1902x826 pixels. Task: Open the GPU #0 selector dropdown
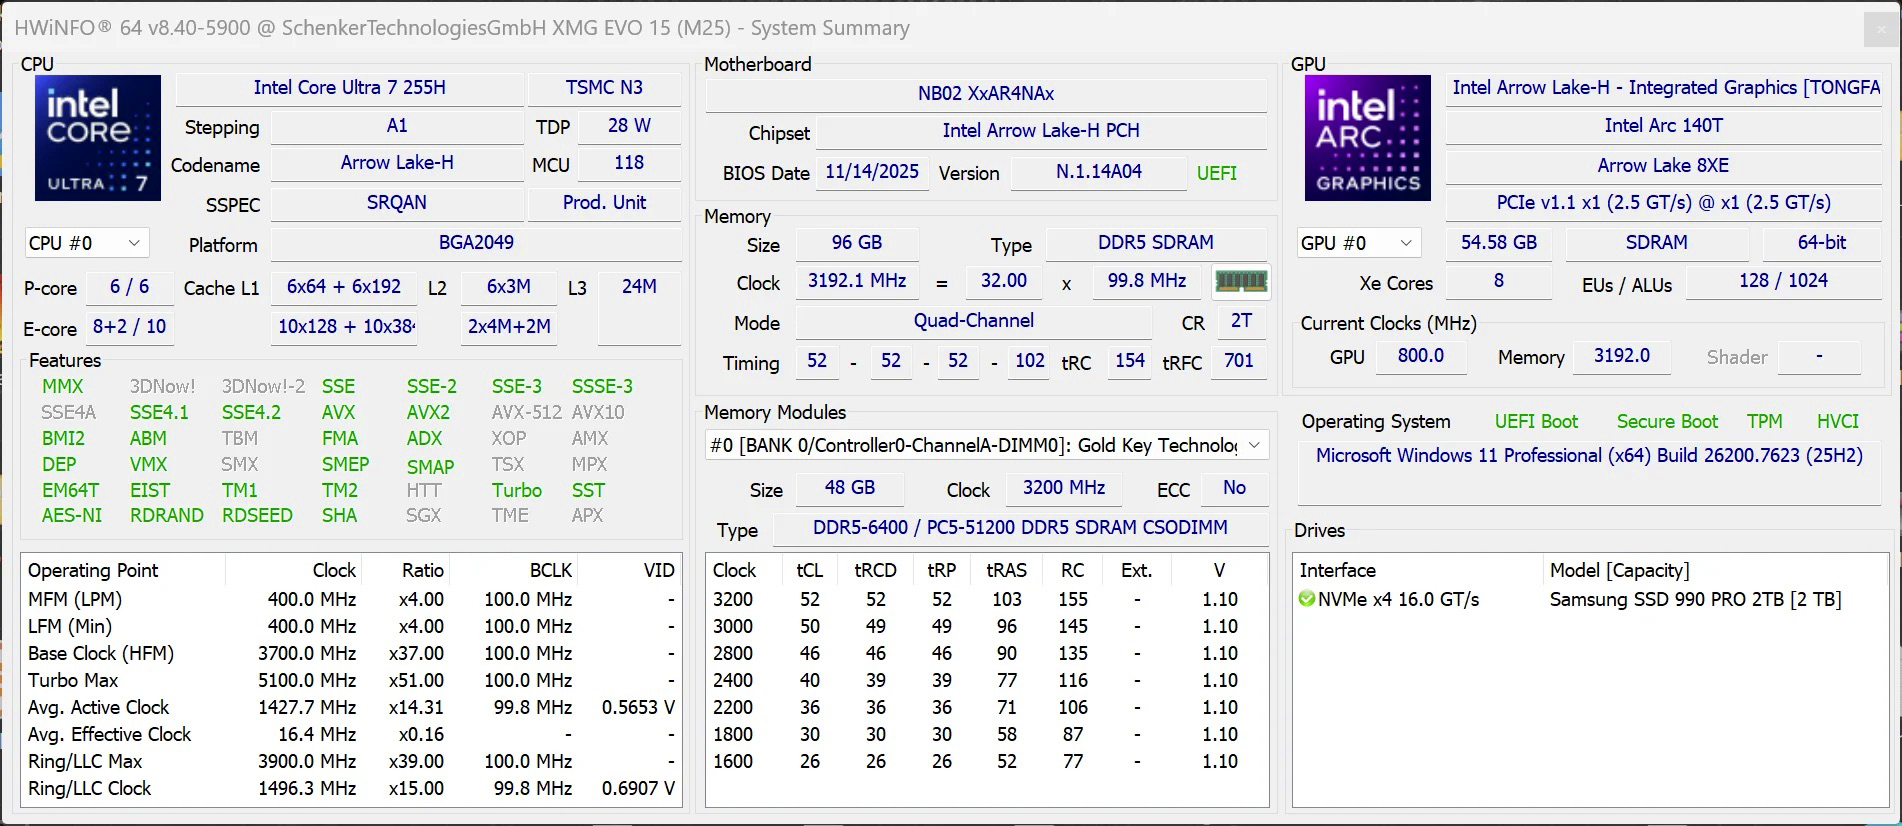click(x=1358, y=243)
